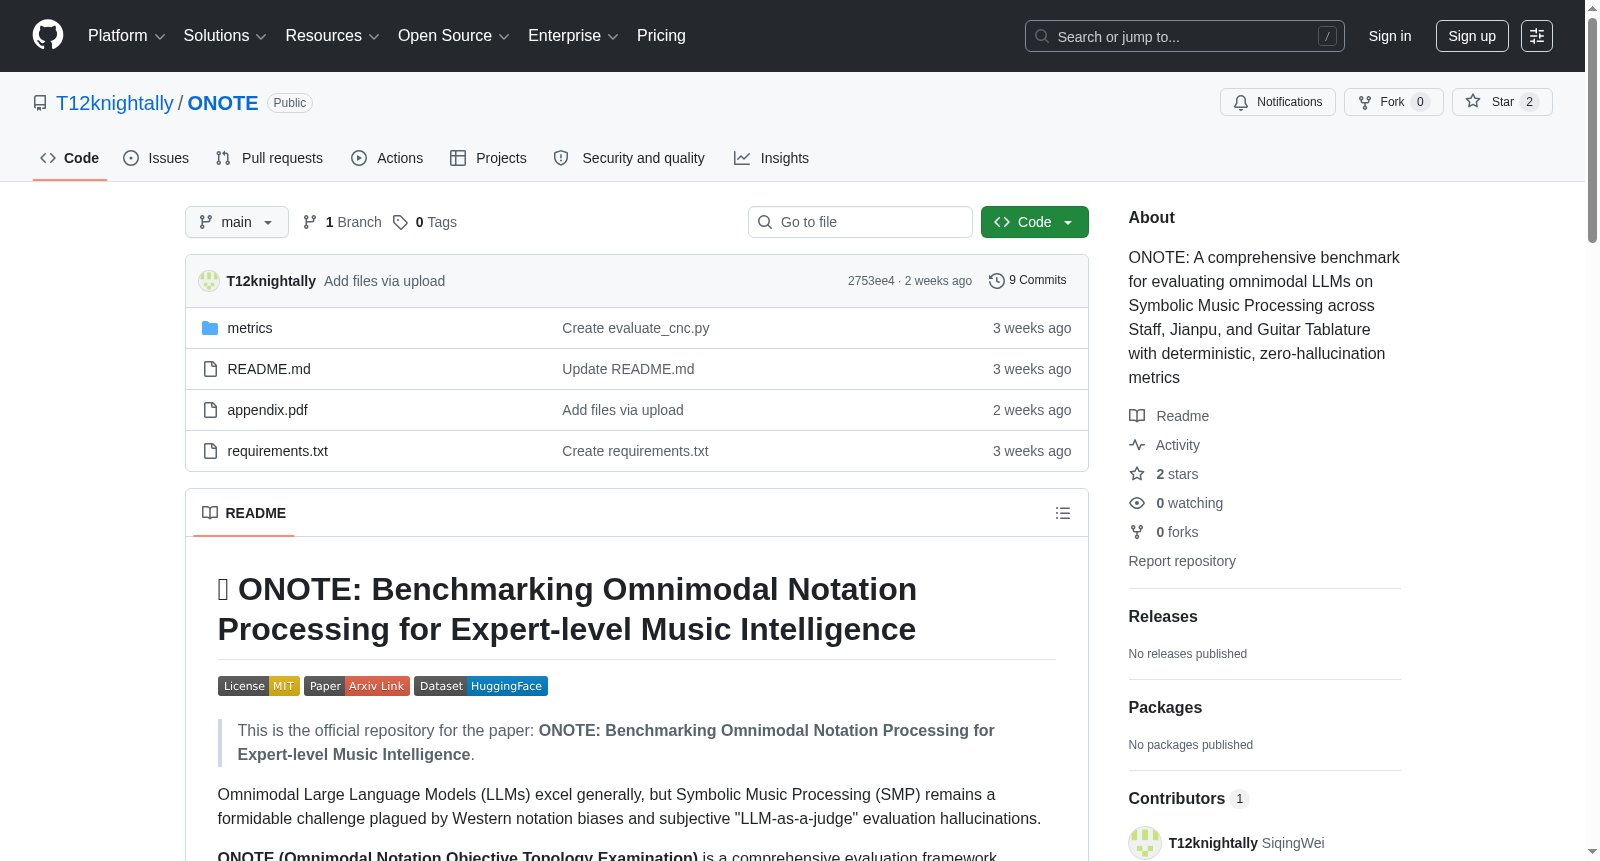The width and height of the screenshot is (1600, 861).
Task: Click the Notifications bell button
Action: click(x=1277, y=102)
